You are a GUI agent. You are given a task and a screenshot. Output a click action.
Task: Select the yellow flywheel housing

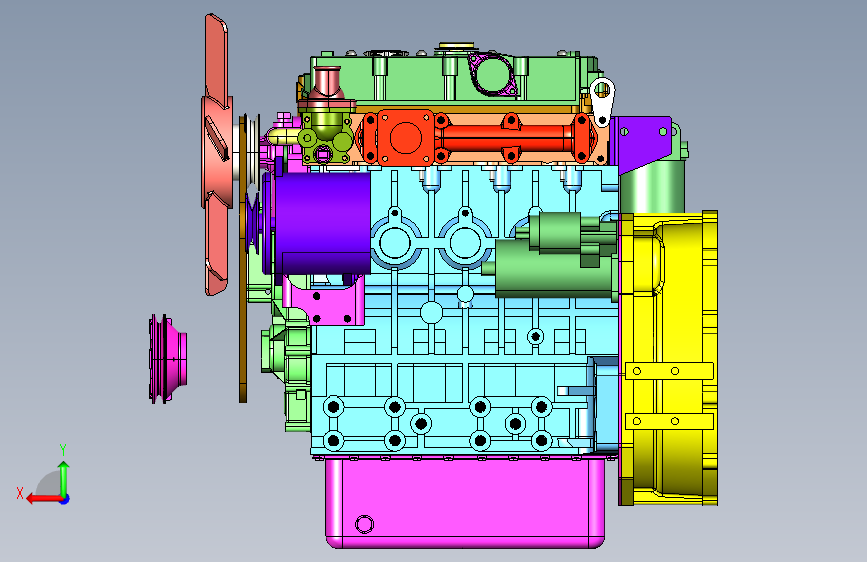pos(668,358)
